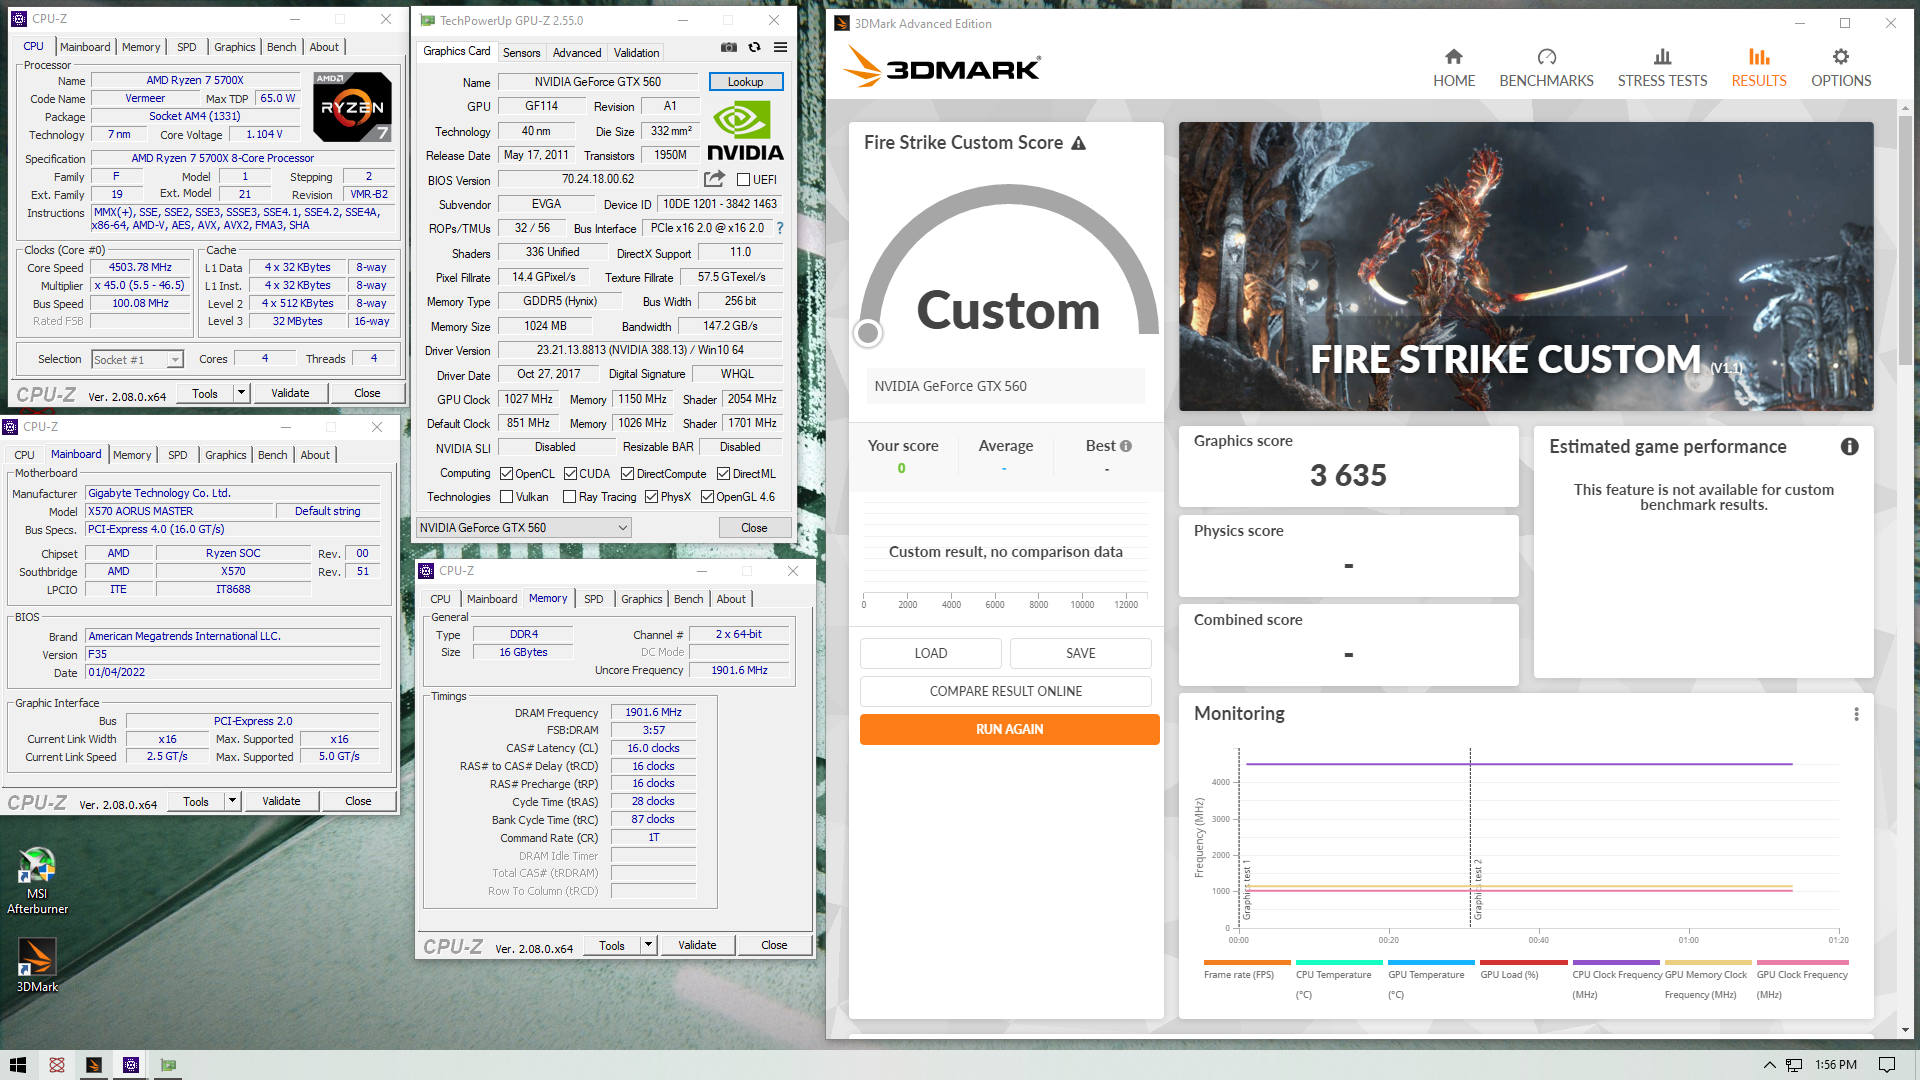Open the GPU-Z Validation tab
This screenshot has width=1920, height=1080.
[636, 53]
